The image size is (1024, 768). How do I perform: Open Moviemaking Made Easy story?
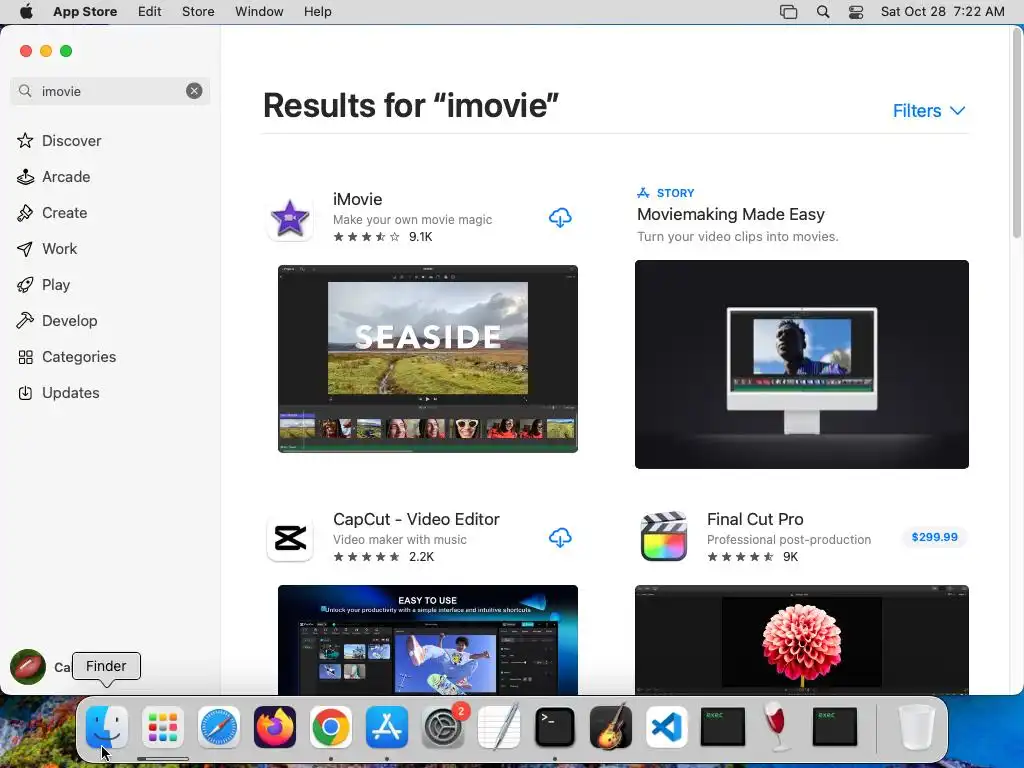(730, 214)
